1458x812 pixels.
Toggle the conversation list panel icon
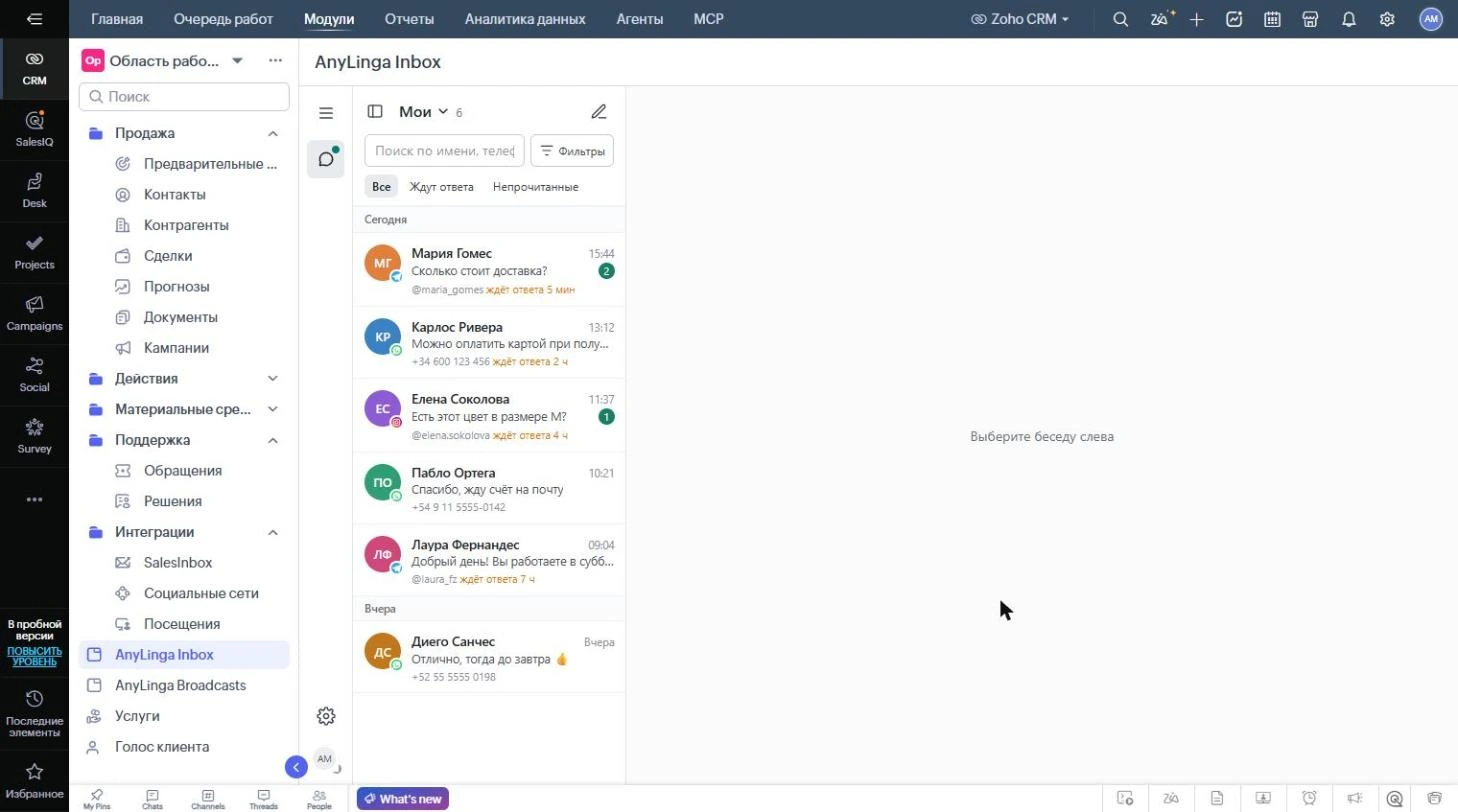(375, 112)
